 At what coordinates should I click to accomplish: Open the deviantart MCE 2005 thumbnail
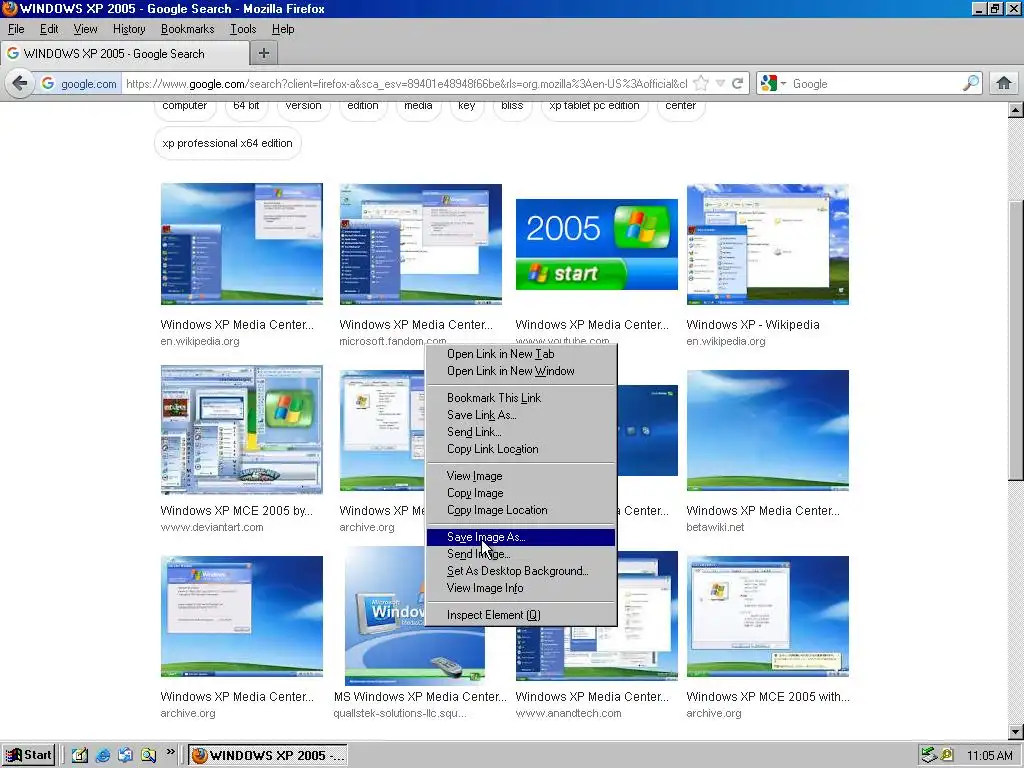[x=242, y=430]
